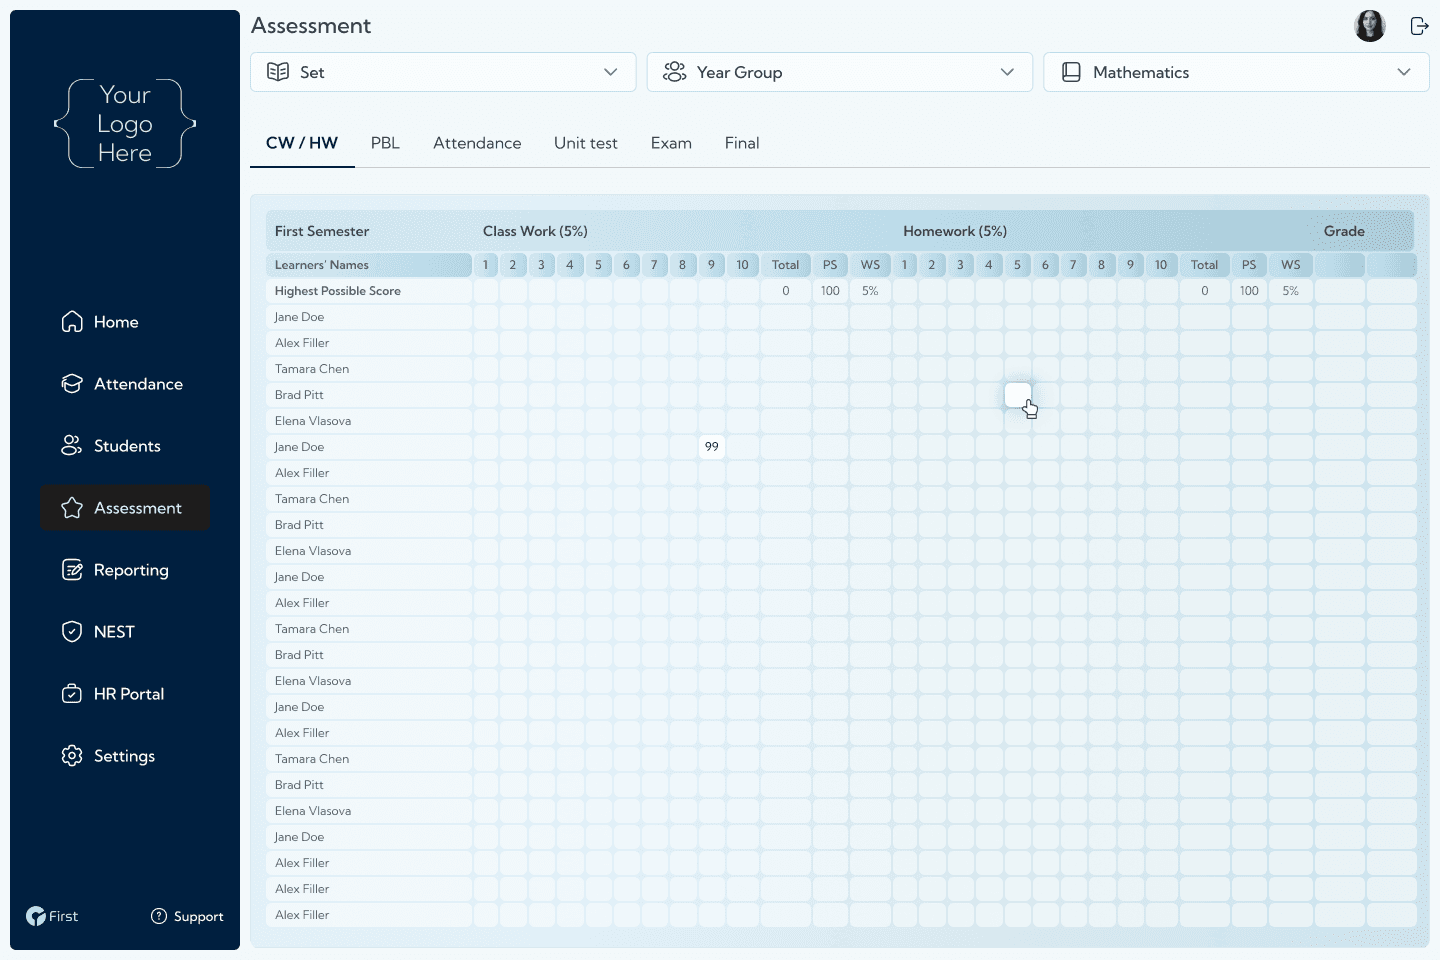Expand the Set dropdown

[610, 71]
